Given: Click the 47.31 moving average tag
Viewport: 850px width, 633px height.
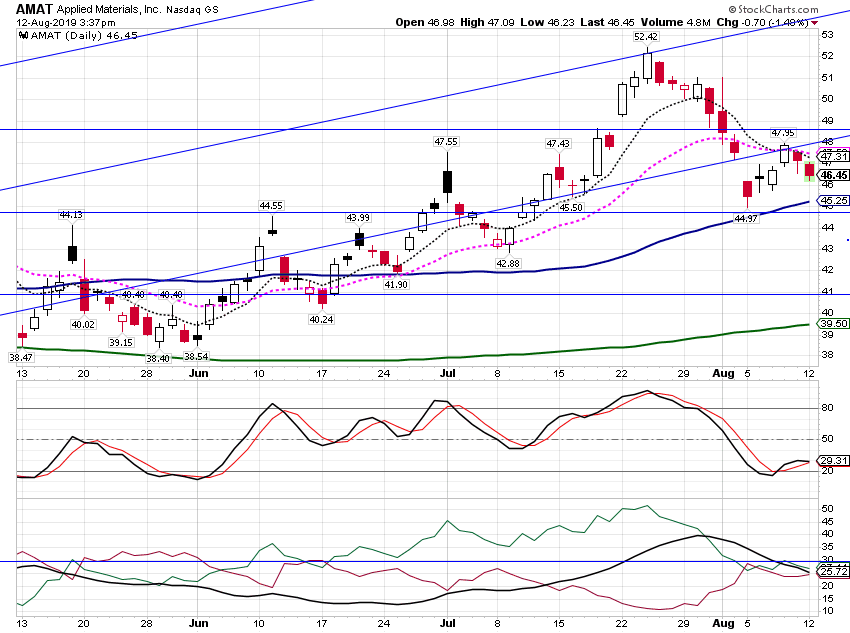Looking at the screenshot, I should tap(834, 157).
